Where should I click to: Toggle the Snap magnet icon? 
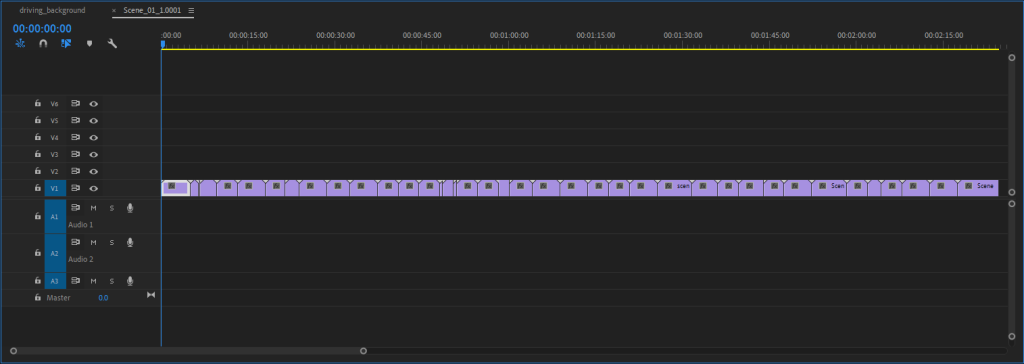point(43,44)
